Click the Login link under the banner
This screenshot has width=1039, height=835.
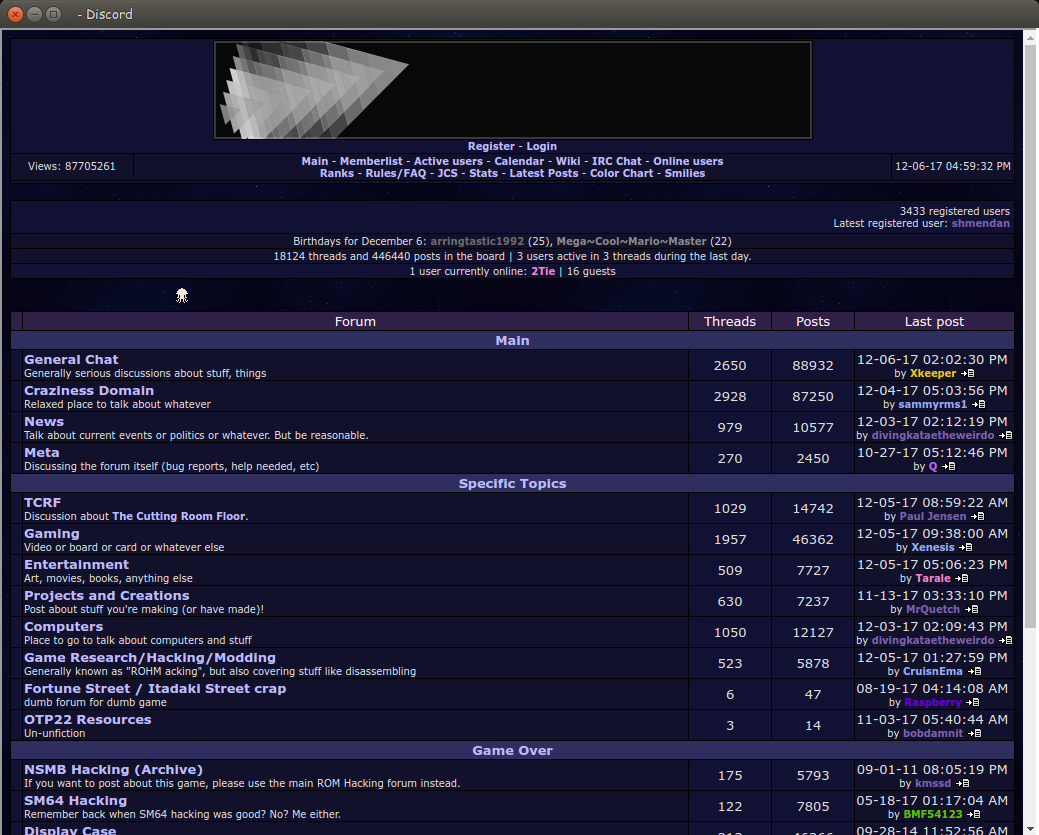click(541, 146)
